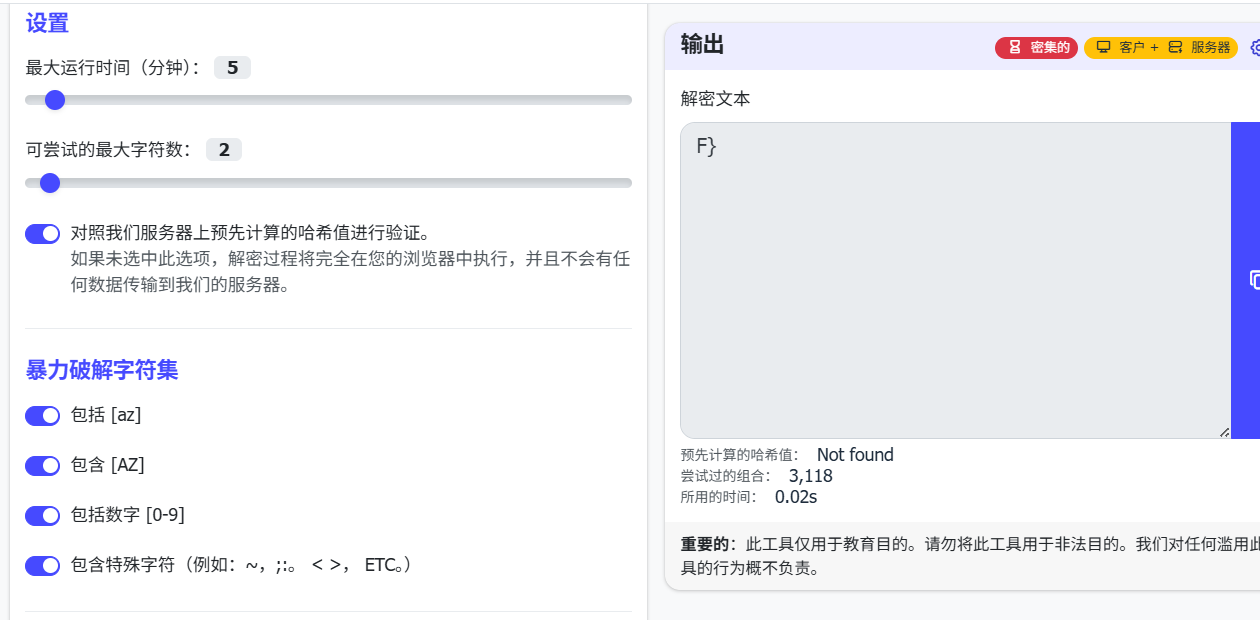
Task: Click the 可尝试的最大字符数 slider handle
Action: (50, 183)
